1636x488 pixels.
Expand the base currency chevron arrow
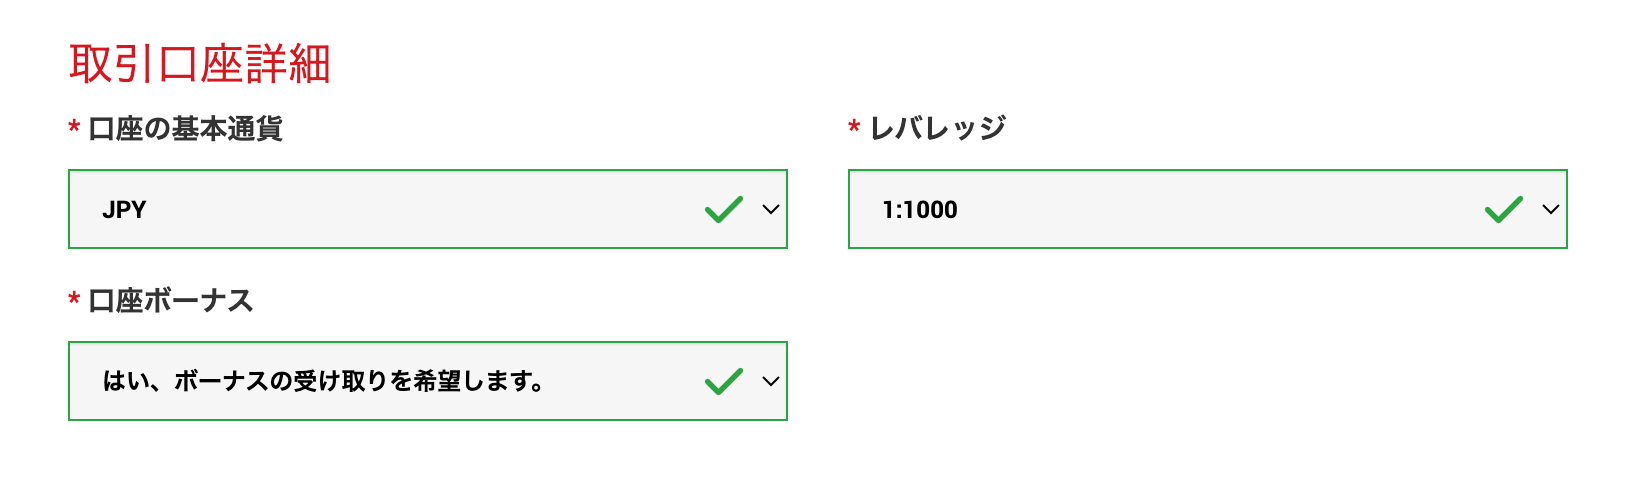click(770, 209)
